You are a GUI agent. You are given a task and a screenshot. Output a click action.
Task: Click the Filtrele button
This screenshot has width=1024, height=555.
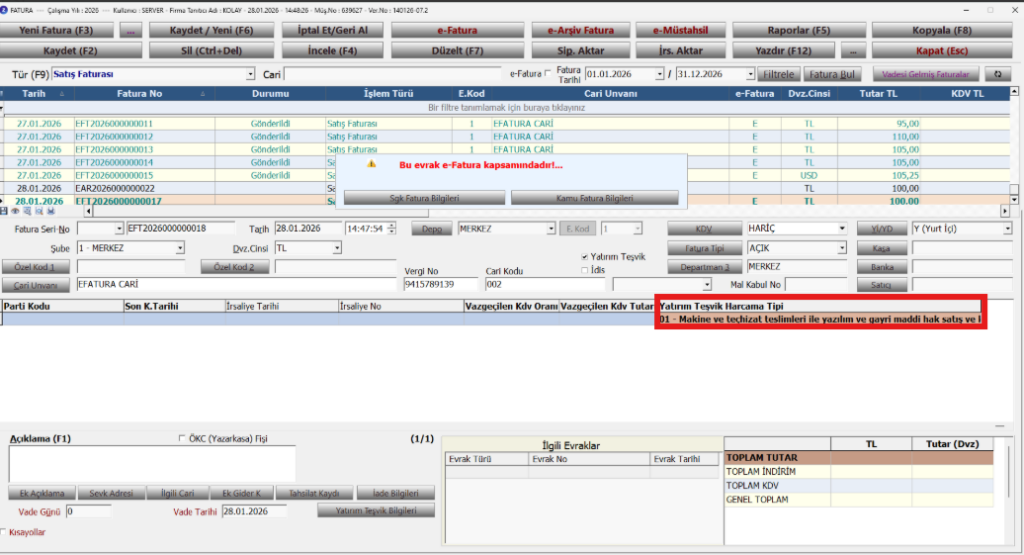[778, 74]
